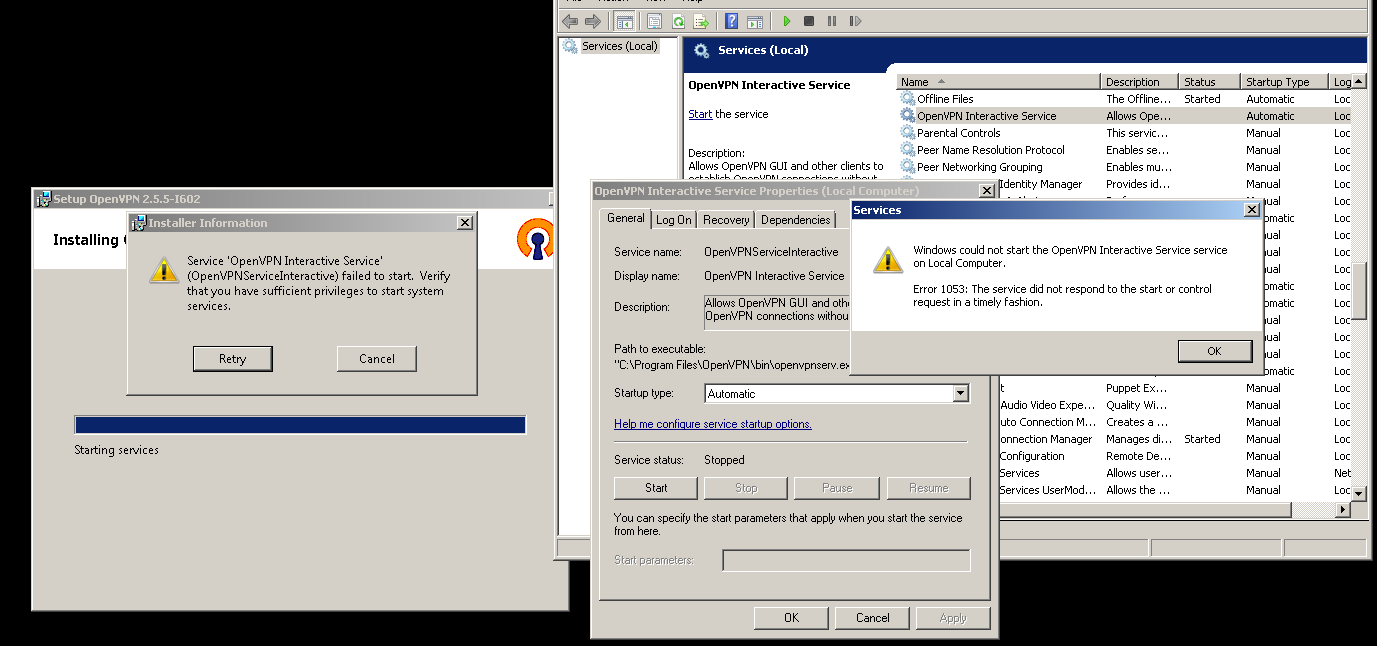1377x646 pixels.
Task: Click OK in the Services error dialog
Action: click(1214, 351)
